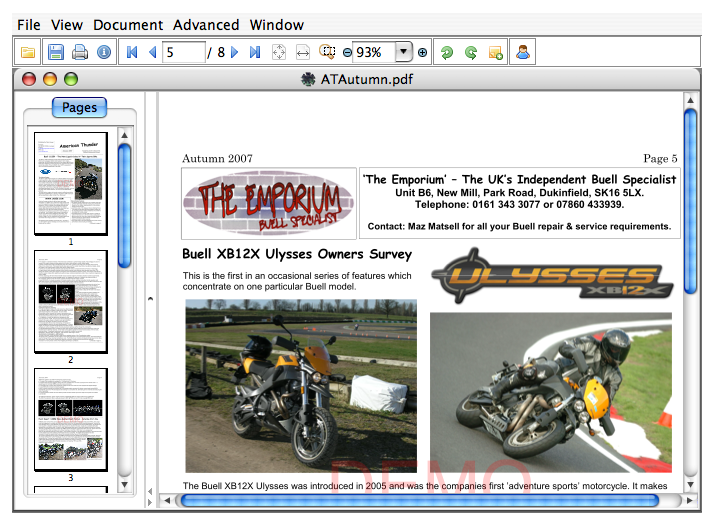Click the zoom field showing 93%
Screen dimensions: 717x526
374,52
